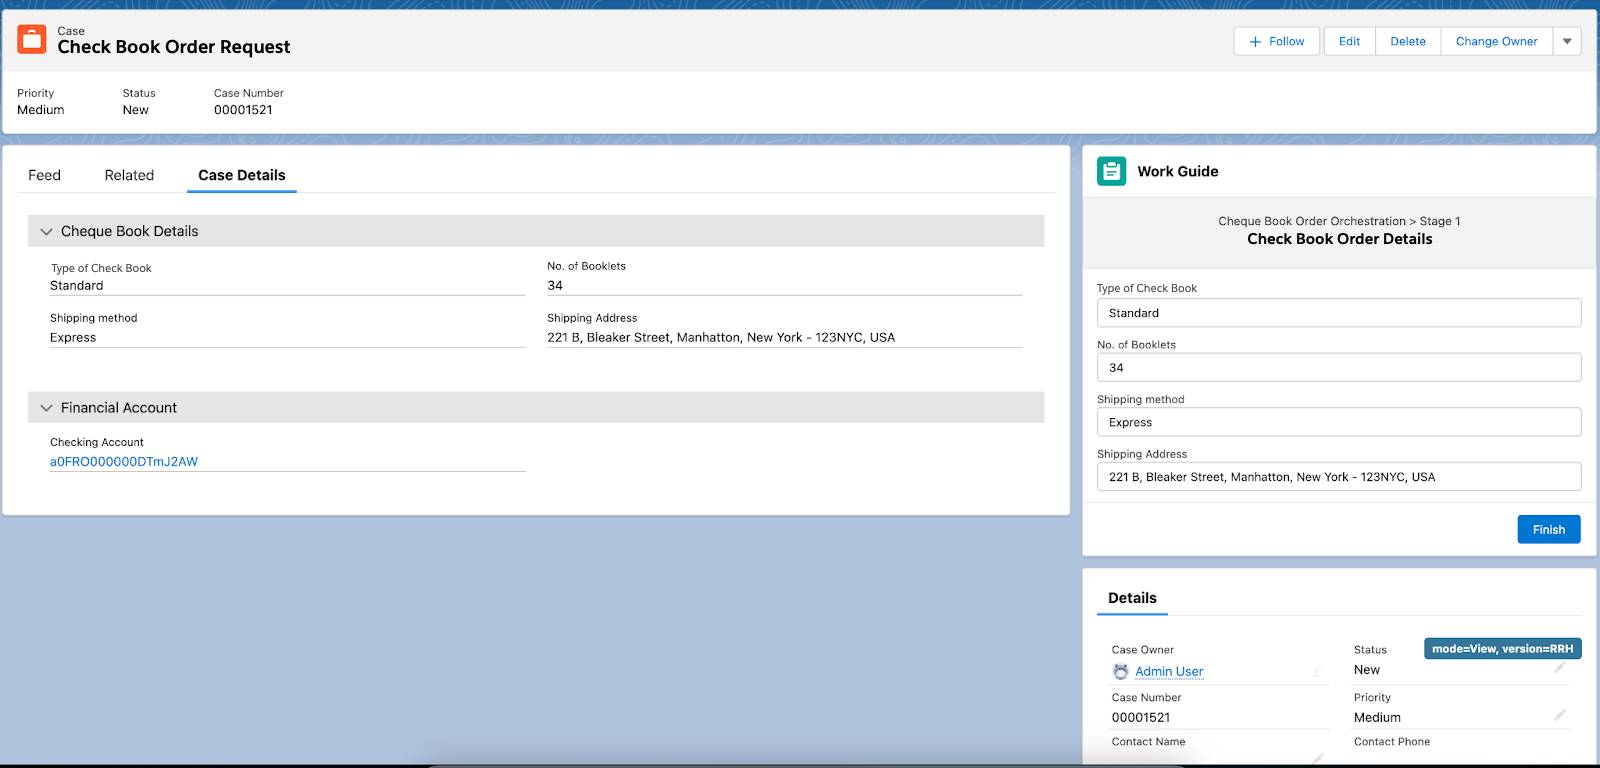Click the Contact Phone label
This screenshot has width=1600, height=768.
[x=1392, y=742]
